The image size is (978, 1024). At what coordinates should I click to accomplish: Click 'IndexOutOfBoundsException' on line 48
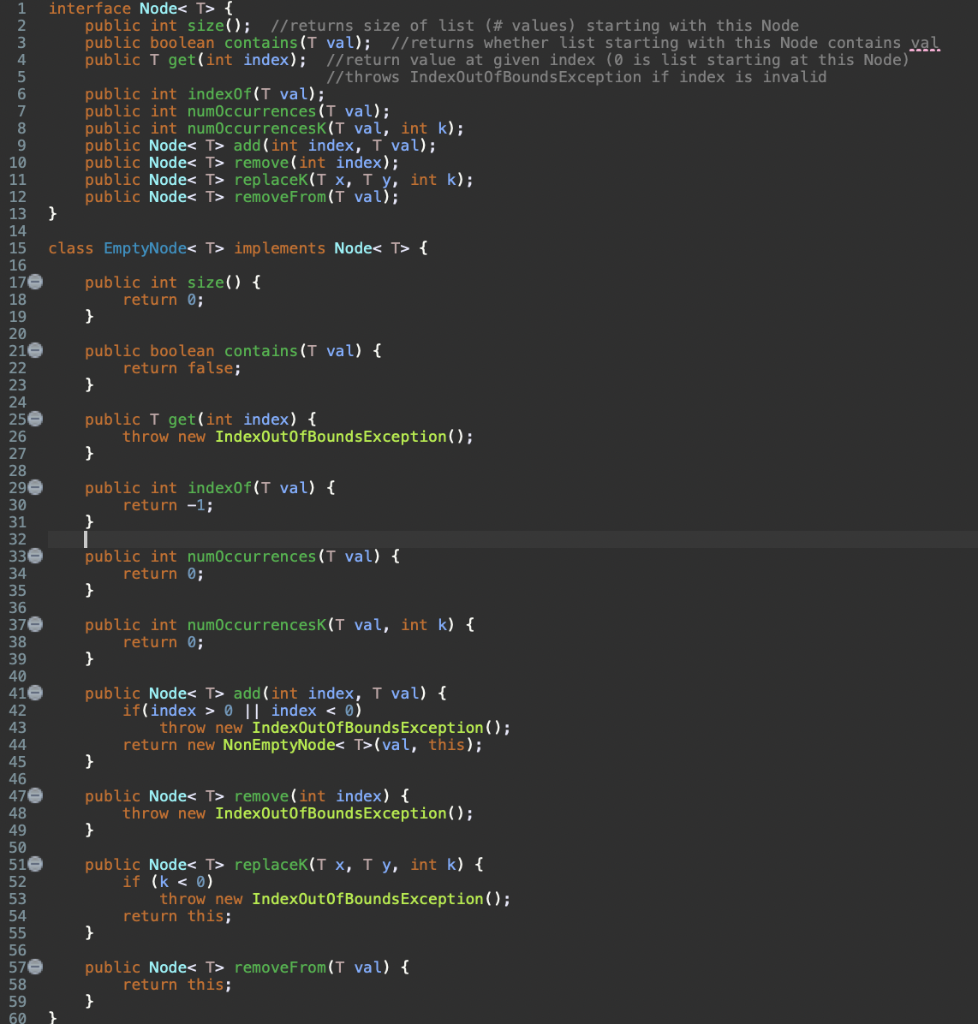click(331, 814)
